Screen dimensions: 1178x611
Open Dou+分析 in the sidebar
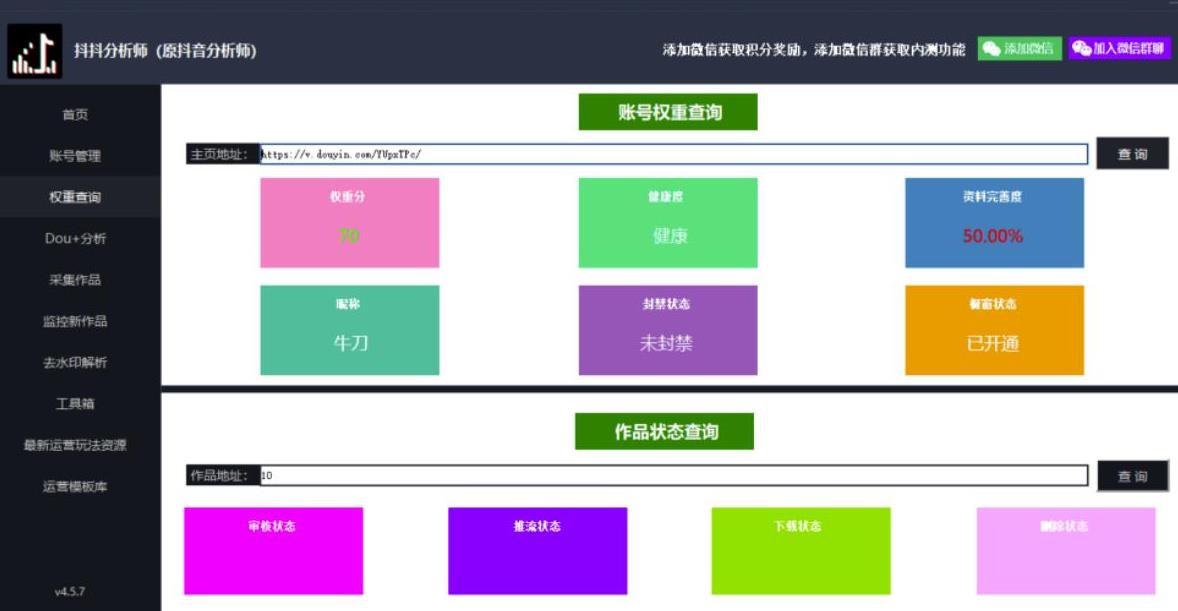[x=75, y=238]
